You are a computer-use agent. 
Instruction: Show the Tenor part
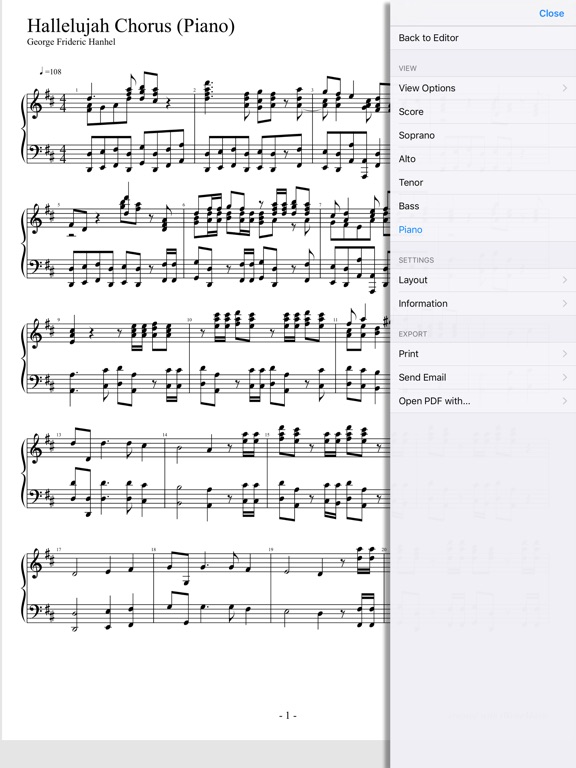483,182
